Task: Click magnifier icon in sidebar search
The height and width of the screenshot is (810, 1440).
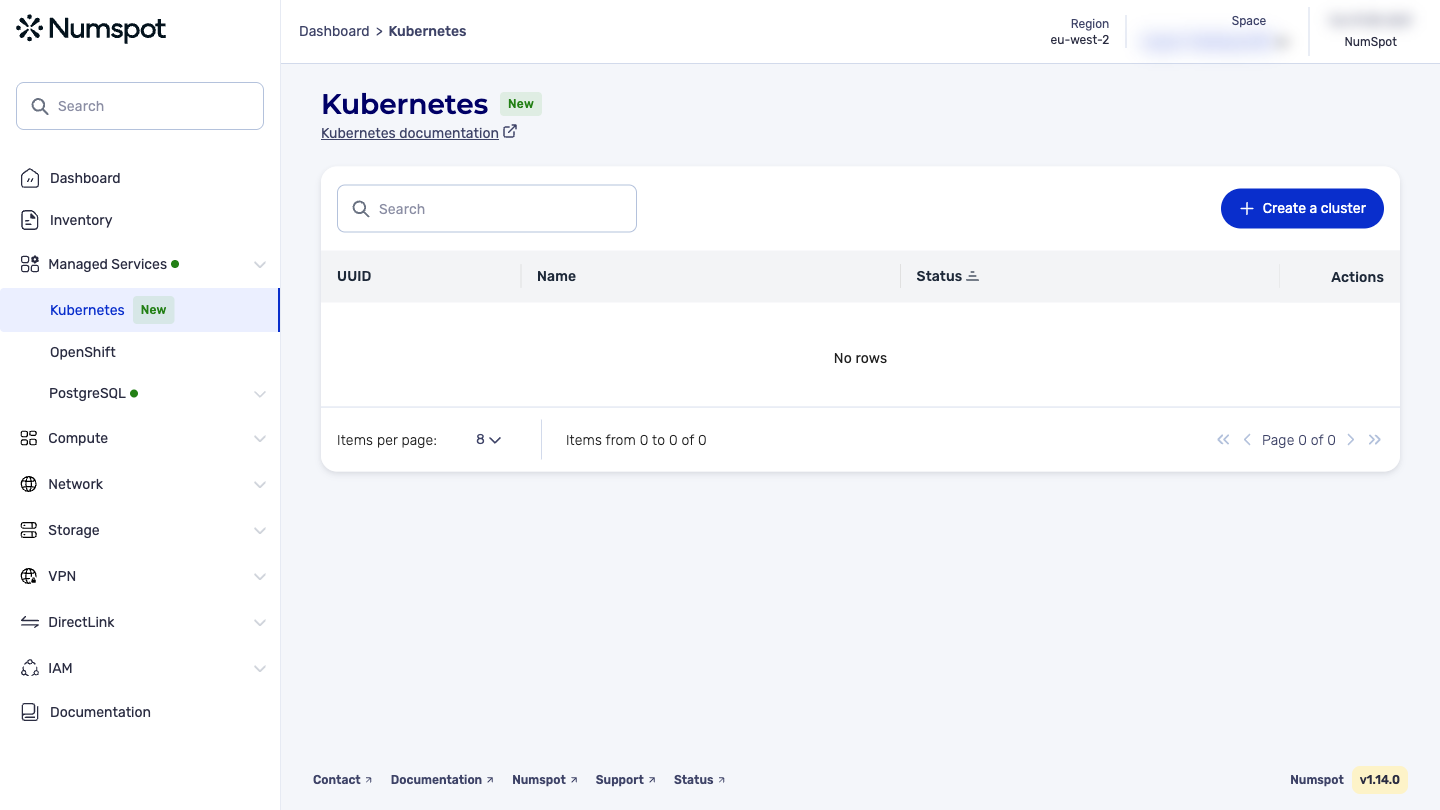Action: click(40, 106)
